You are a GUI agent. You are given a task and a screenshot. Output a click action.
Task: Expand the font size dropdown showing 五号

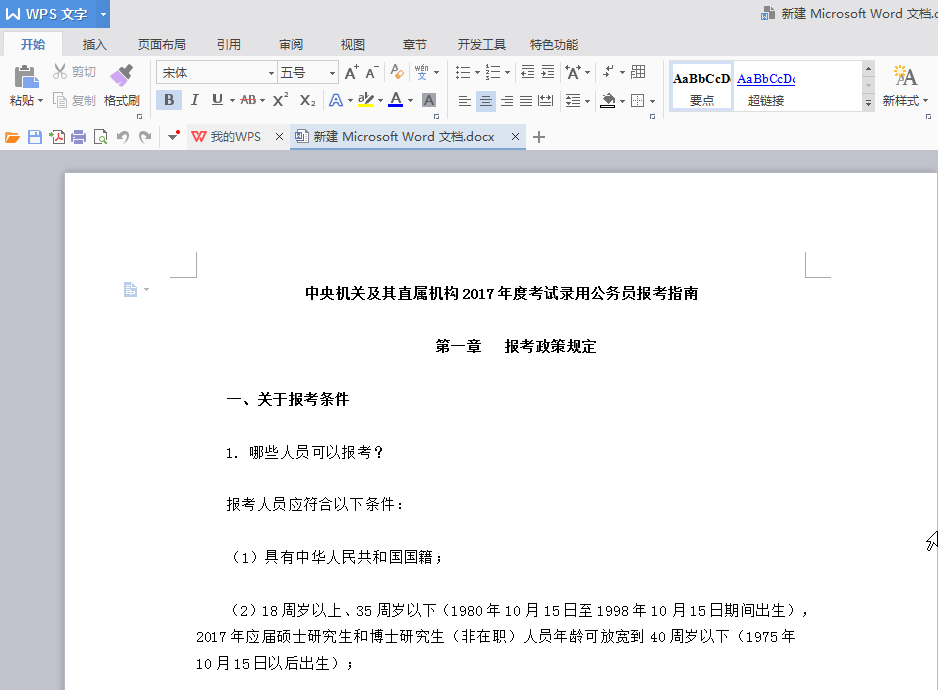point(332,73)
